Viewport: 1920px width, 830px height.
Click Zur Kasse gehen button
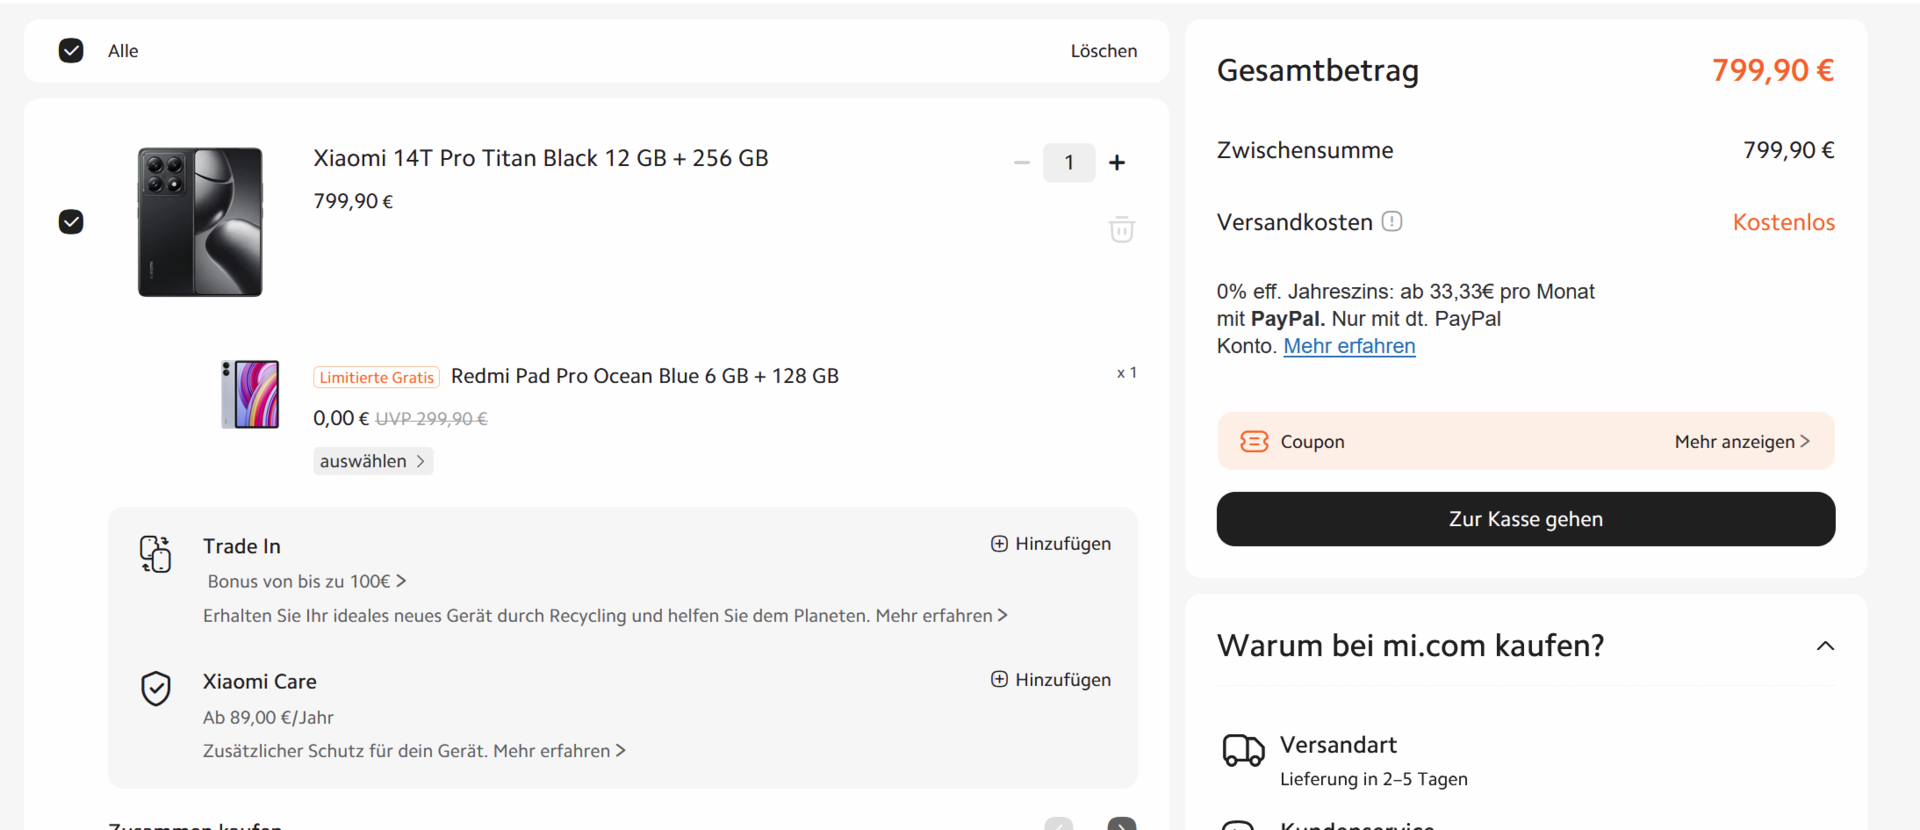(x=1525, y=519)
